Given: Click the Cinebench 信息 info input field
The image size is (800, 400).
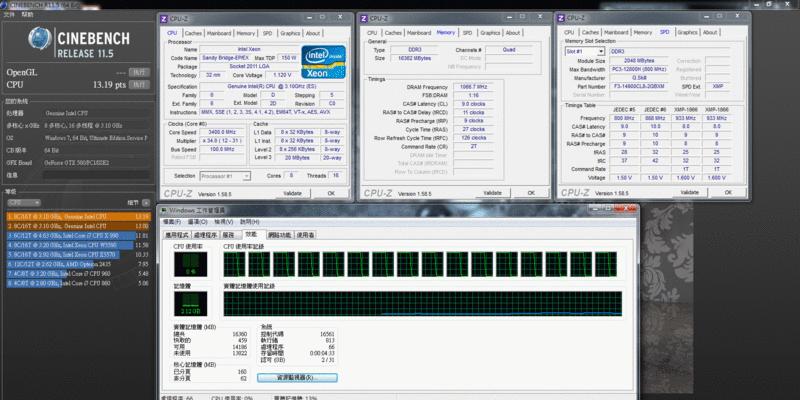Looking at the screenshot, I should point(96,175).
